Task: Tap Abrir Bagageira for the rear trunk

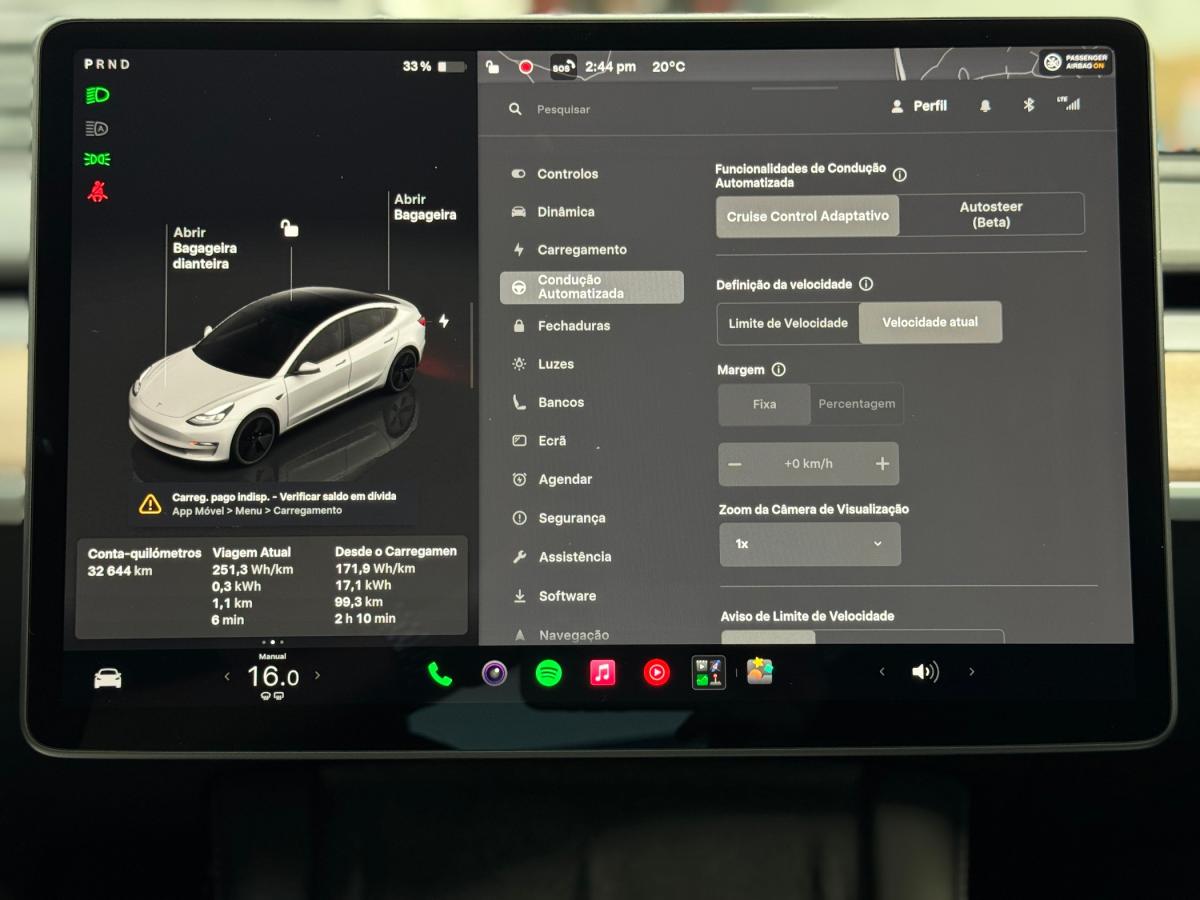Action: [x=425, y=207]
